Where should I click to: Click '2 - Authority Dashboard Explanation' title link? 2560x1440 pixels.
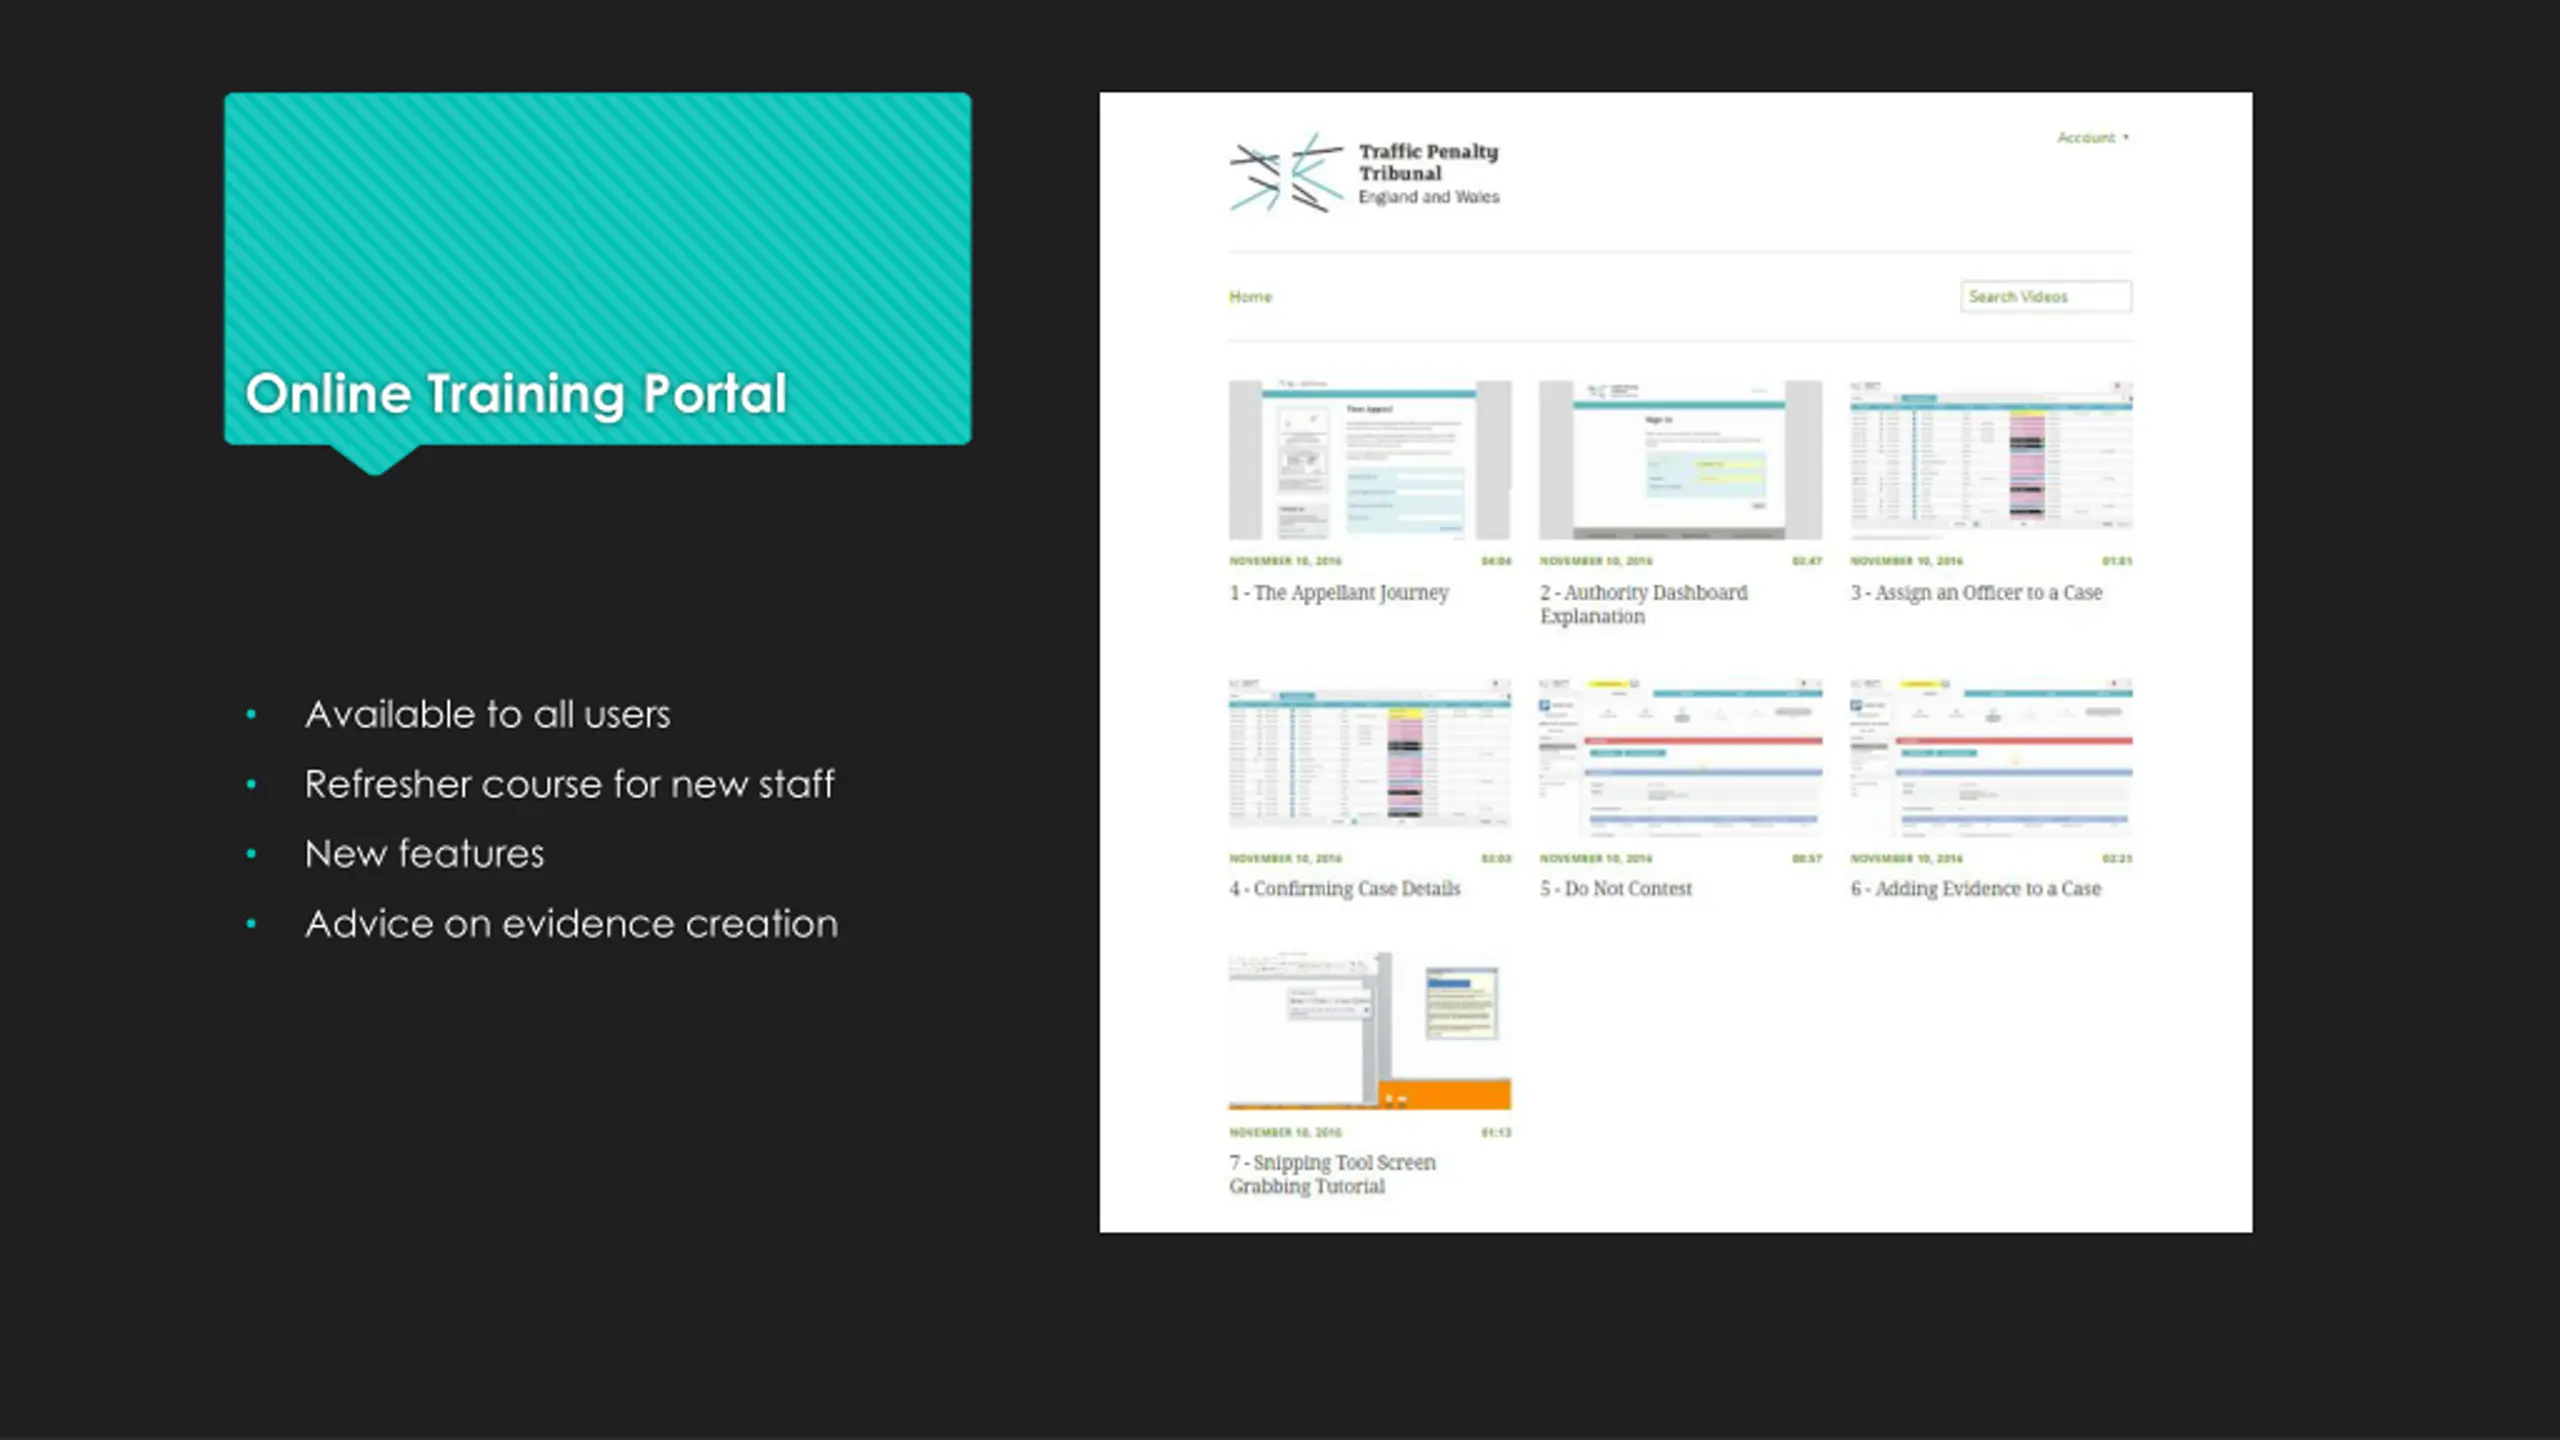(x=1643, y=604)
